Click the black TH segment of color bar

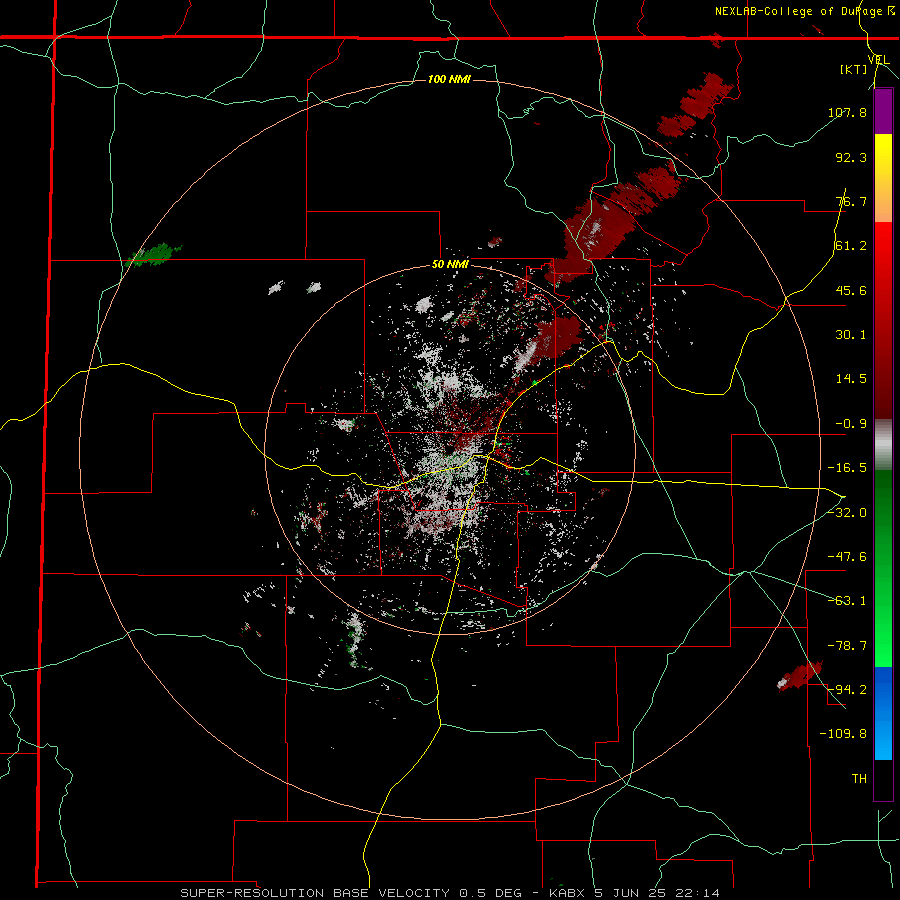click(x=883, y=779)
